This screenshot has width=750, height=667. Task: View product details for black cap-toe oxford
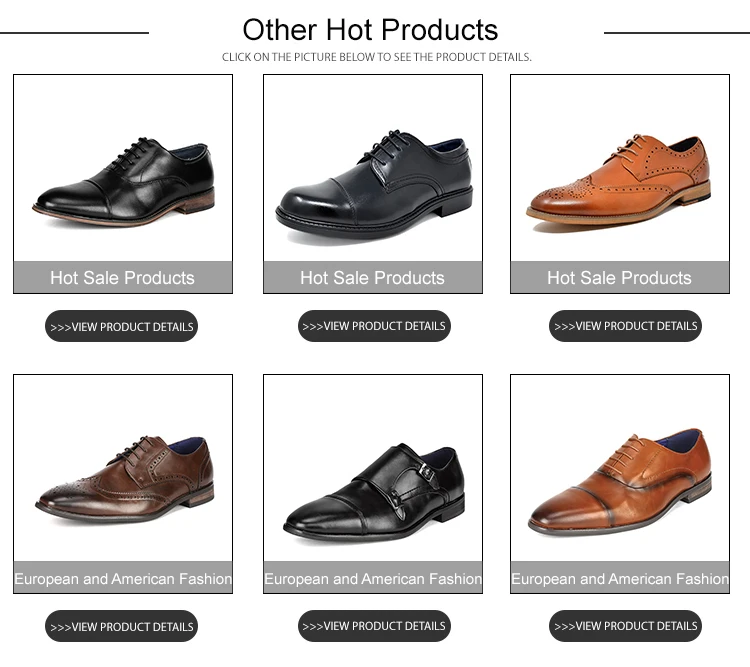(x=121, y=326)
